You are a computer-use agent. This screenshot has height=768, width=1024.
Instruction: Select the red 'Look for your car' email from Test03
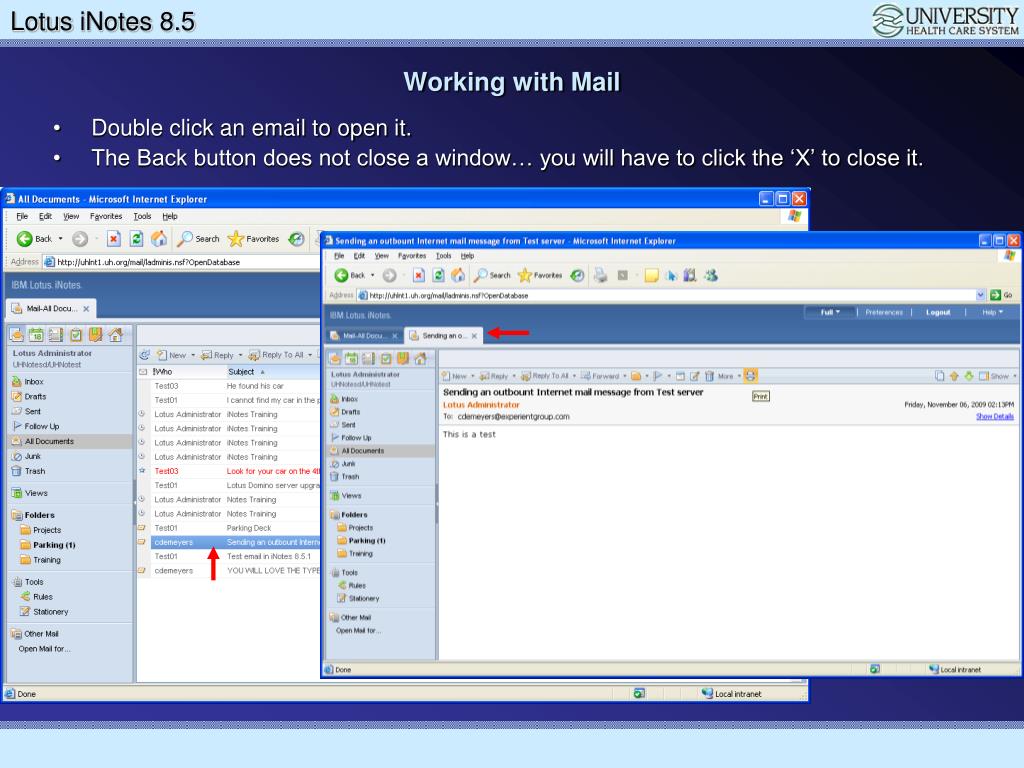tap(229, 471)
